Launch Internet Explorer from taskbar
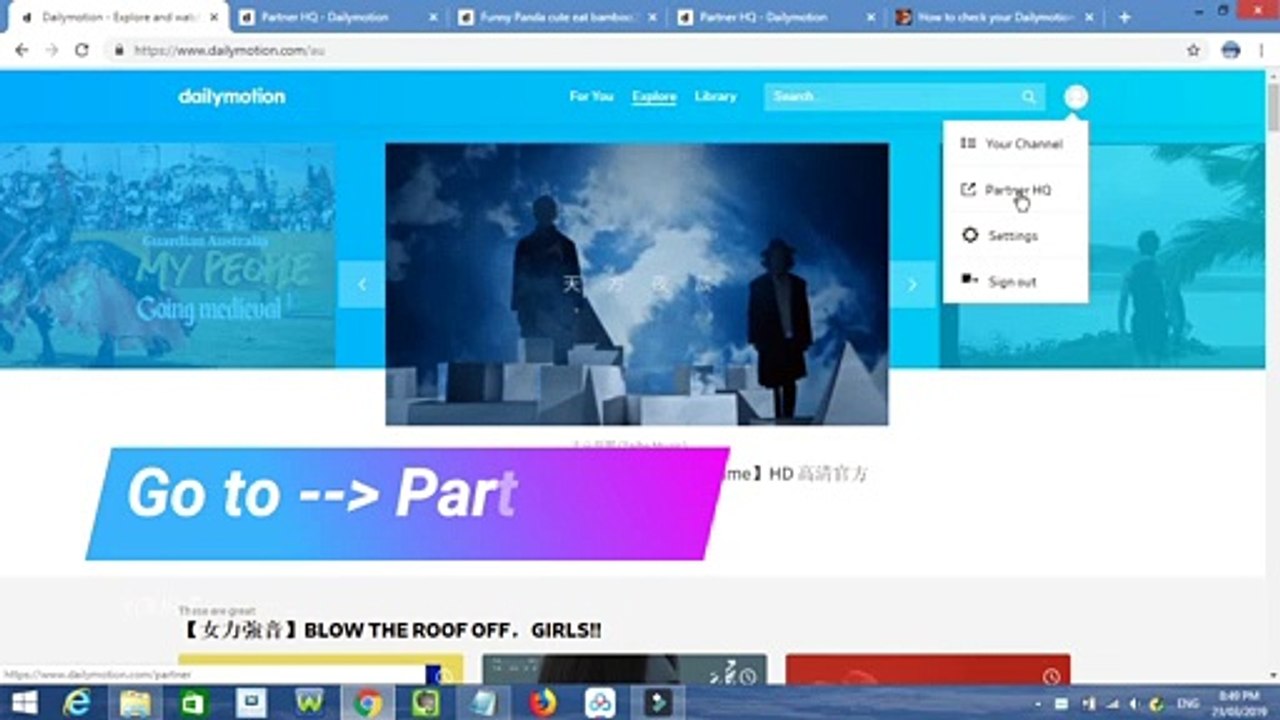Viewport: 1280px width, 720px height. tap(76, 703)
